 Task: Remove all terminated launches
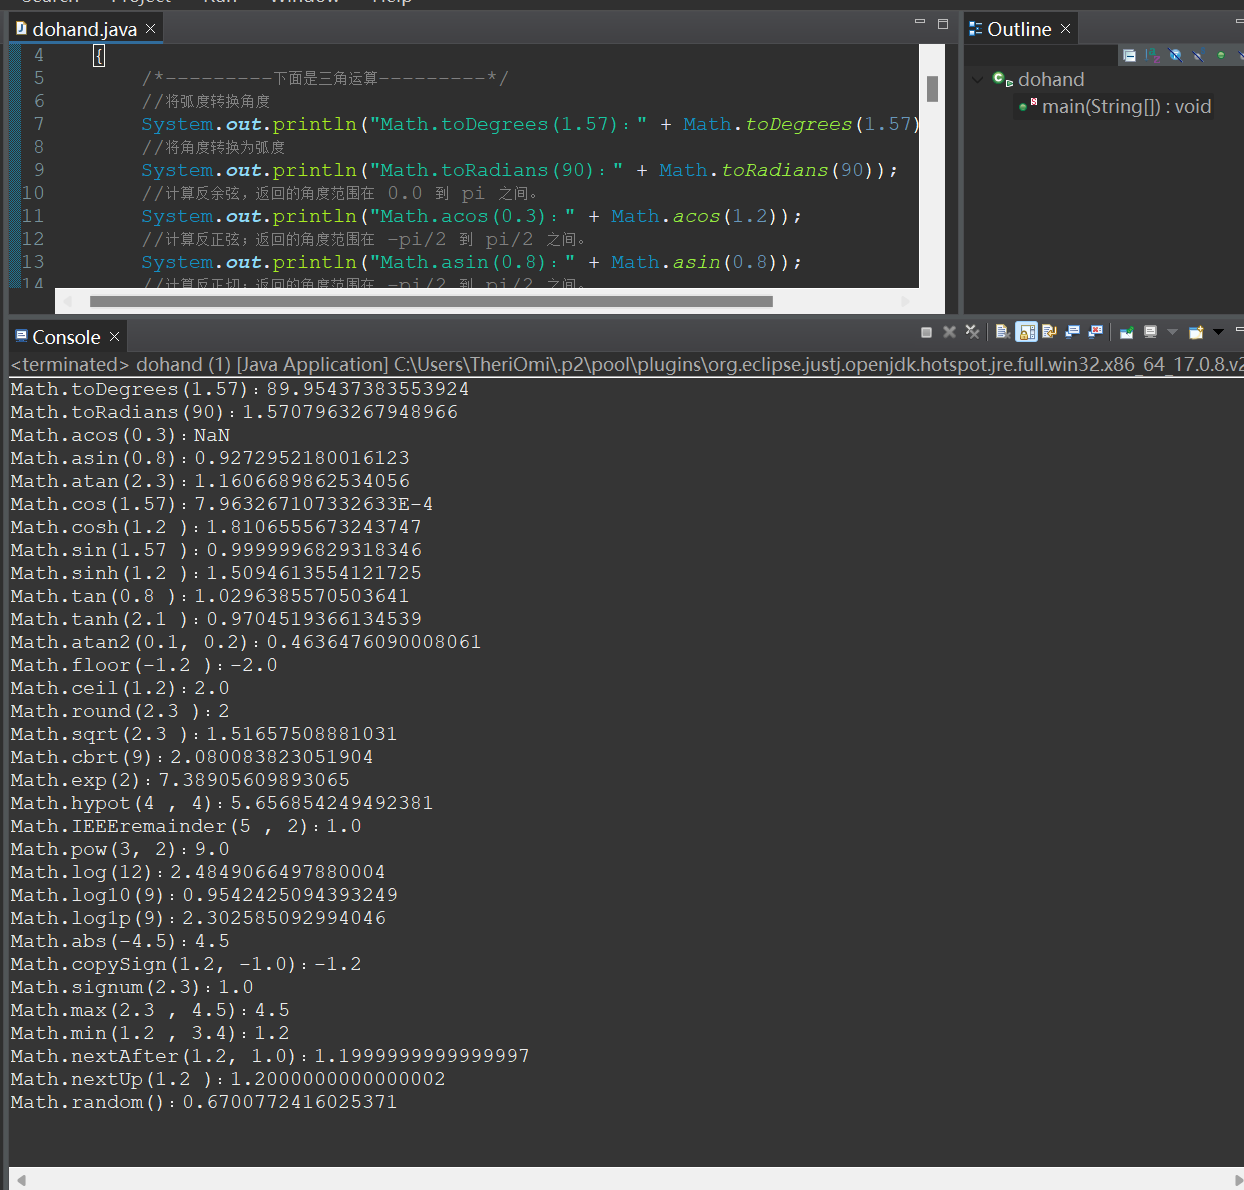(972, 332)
